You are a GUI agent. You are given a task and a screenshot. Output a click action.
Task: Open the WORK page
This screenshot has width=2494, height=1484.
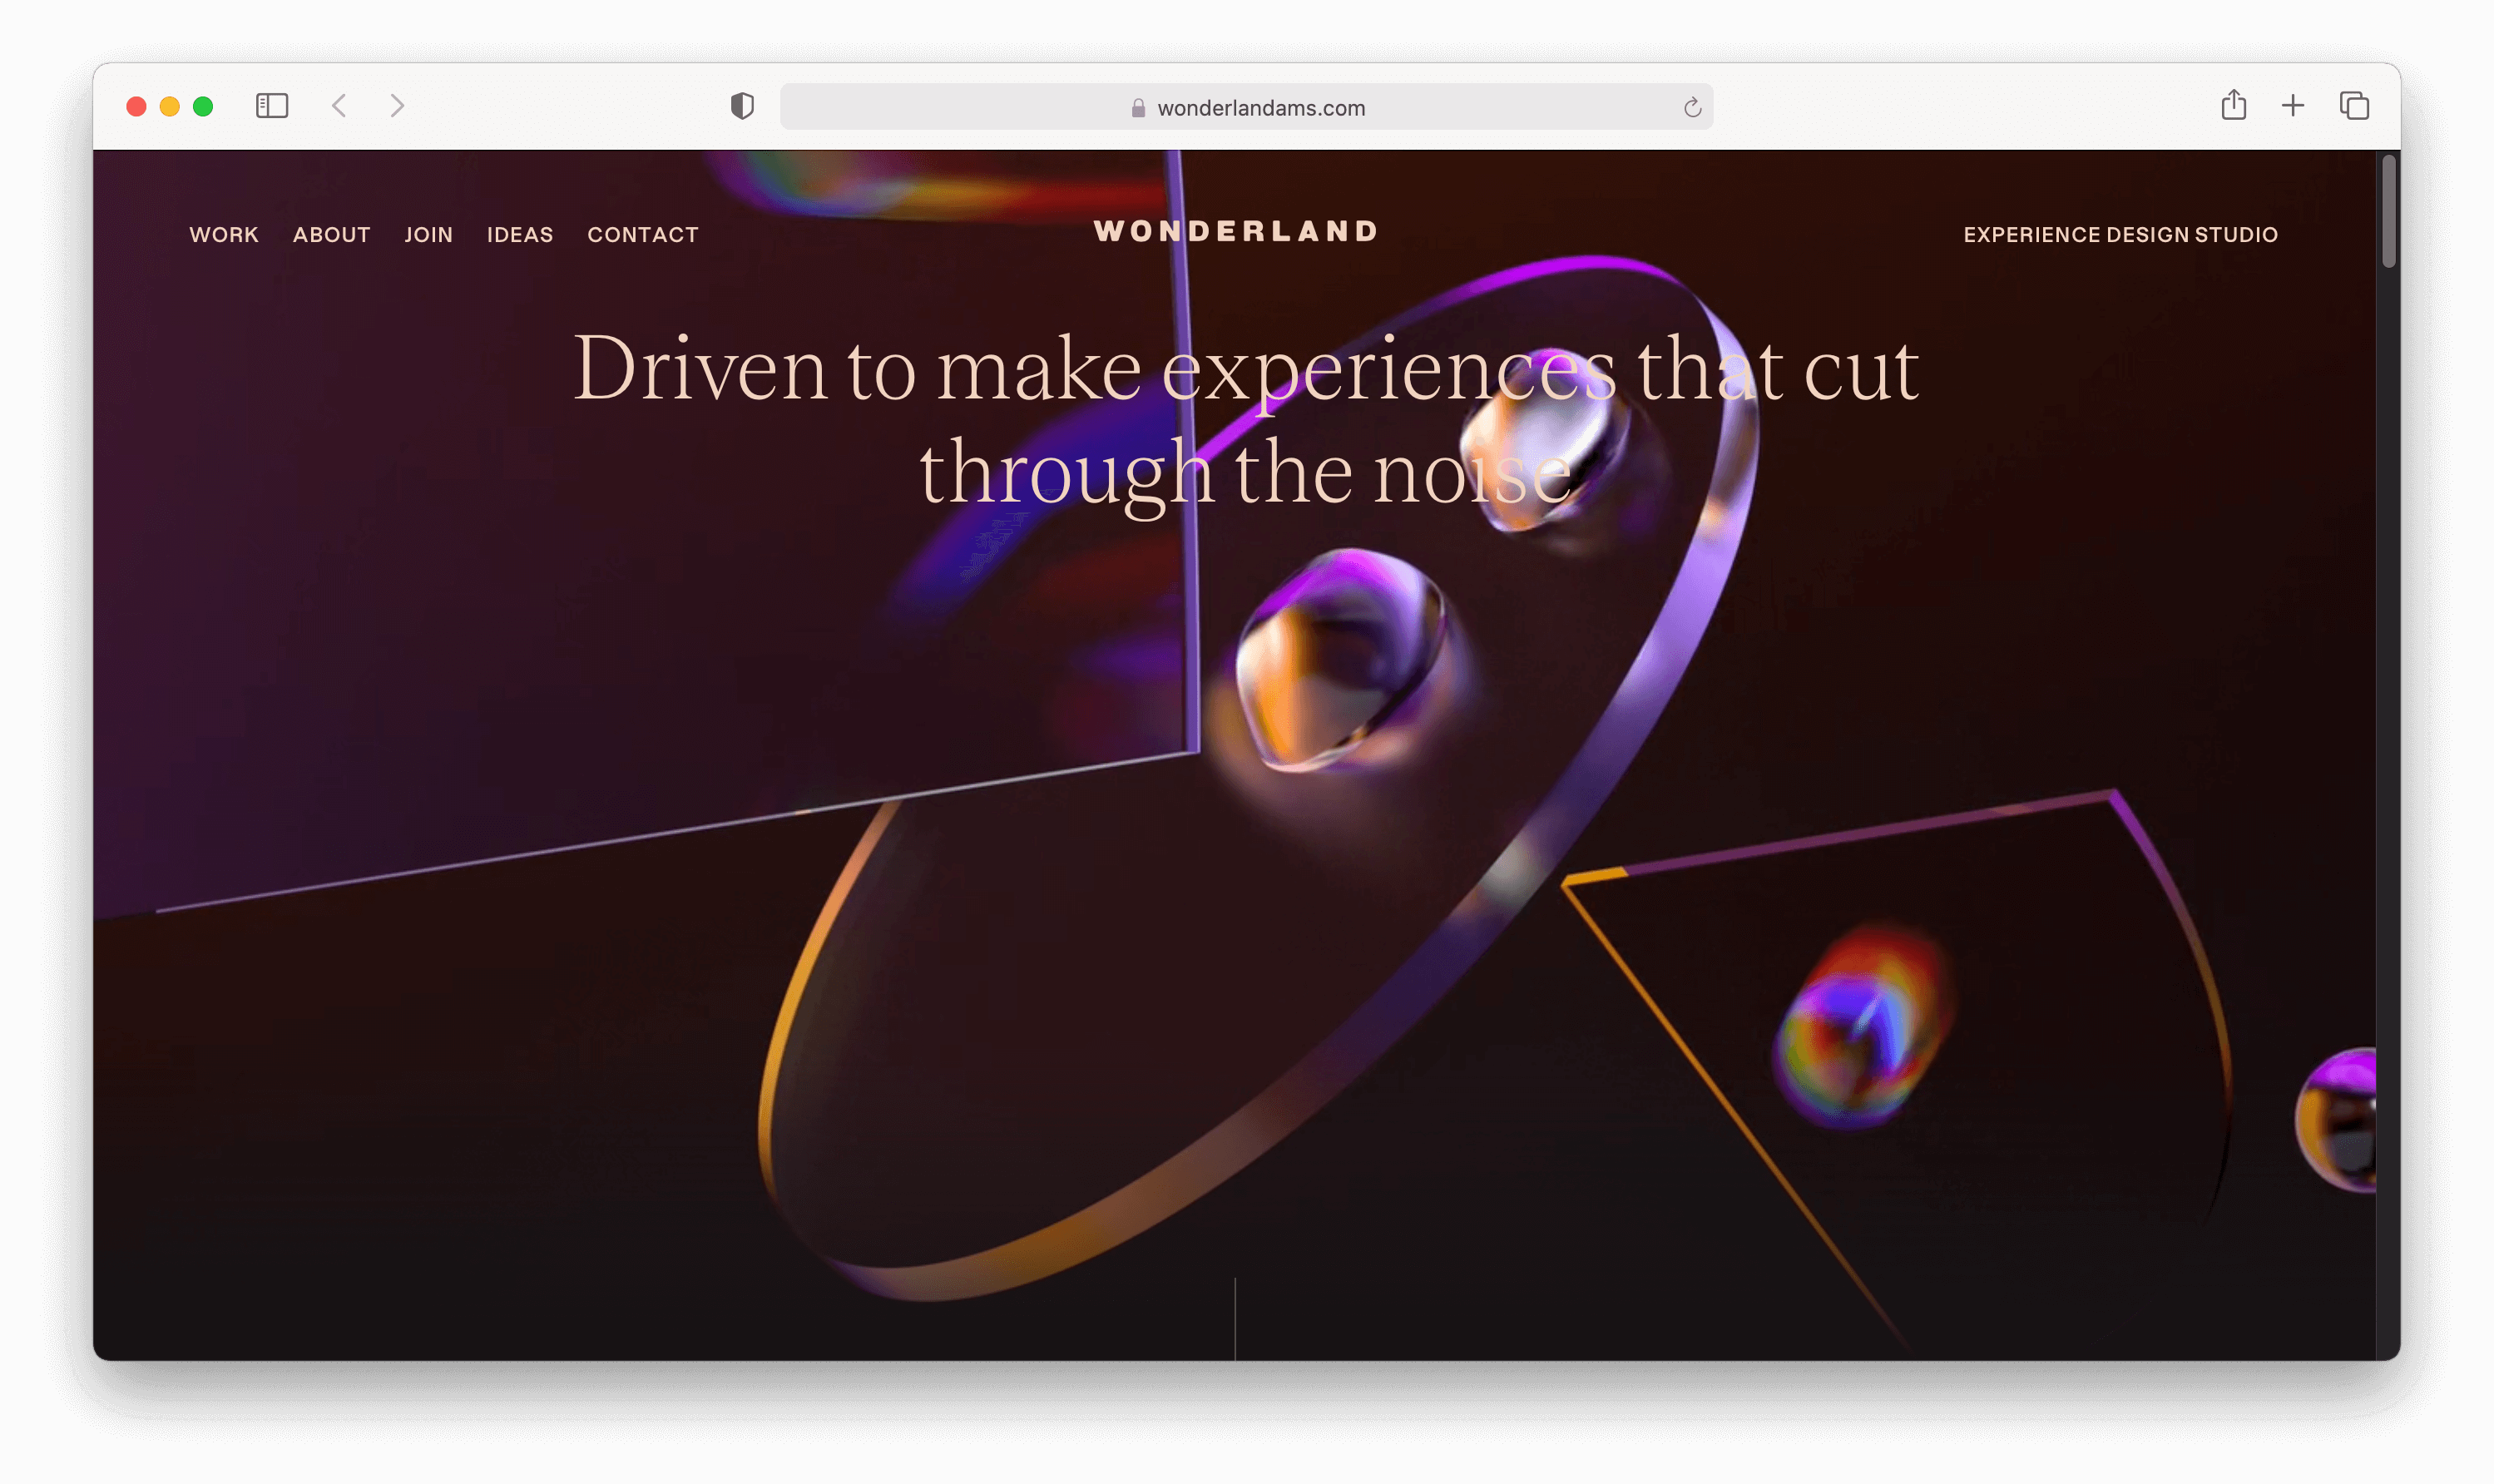[x=224, y=235]
